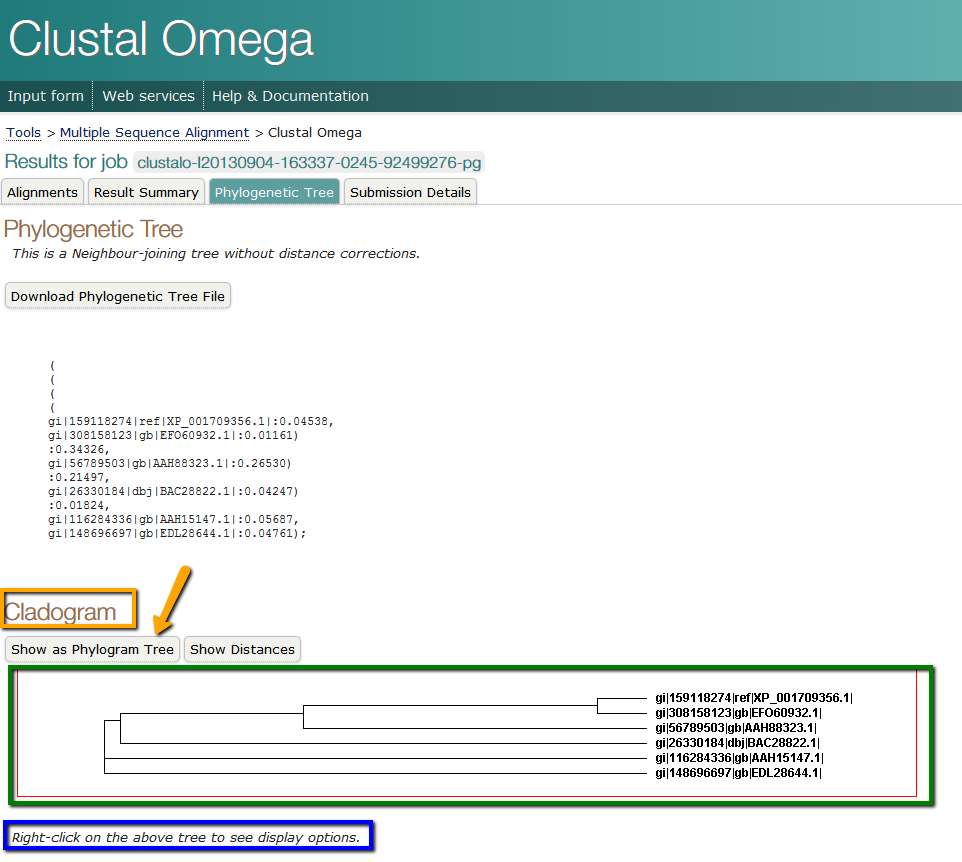Viewport: 962px width, 862px height.
Task: Click Newick line gi|148696697|gb|EDL28644.1|:0.04761
Action: pyautogui.click(x=177, y=534)
